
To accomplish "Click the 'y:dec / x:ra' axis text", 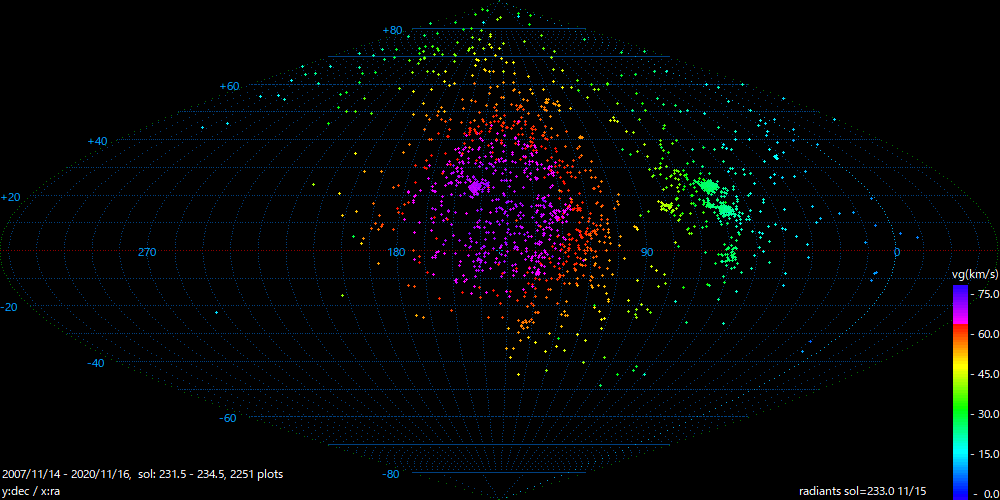I will 32,491.
